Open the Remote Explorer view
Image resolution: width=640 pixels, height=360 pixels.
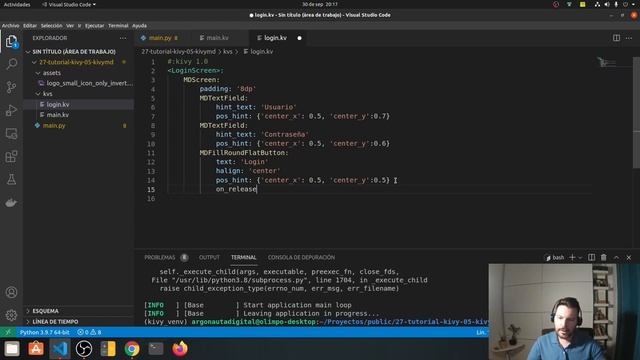(11, 133)
